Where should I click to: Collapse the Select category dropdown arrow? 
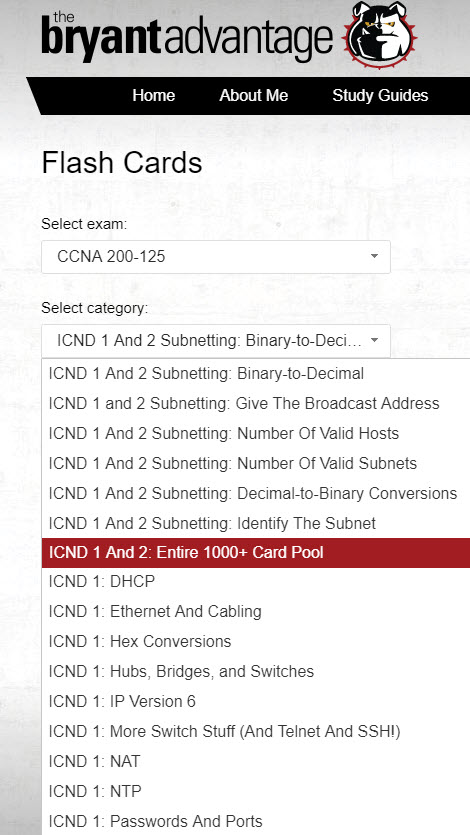374,340
